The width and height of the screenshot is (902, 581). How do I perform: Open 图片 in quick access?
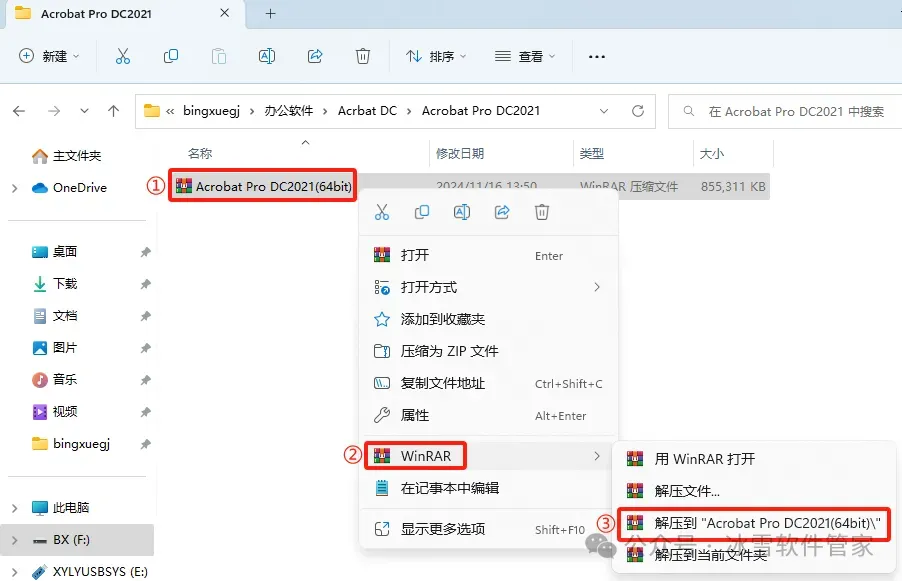[x=55, y=347]
